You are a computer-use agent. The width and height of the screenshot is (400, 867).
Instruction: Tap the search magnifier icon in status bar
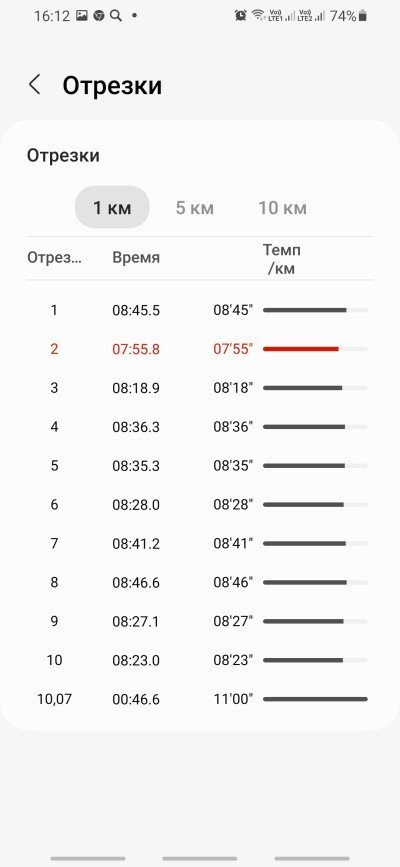coord(116,16)
